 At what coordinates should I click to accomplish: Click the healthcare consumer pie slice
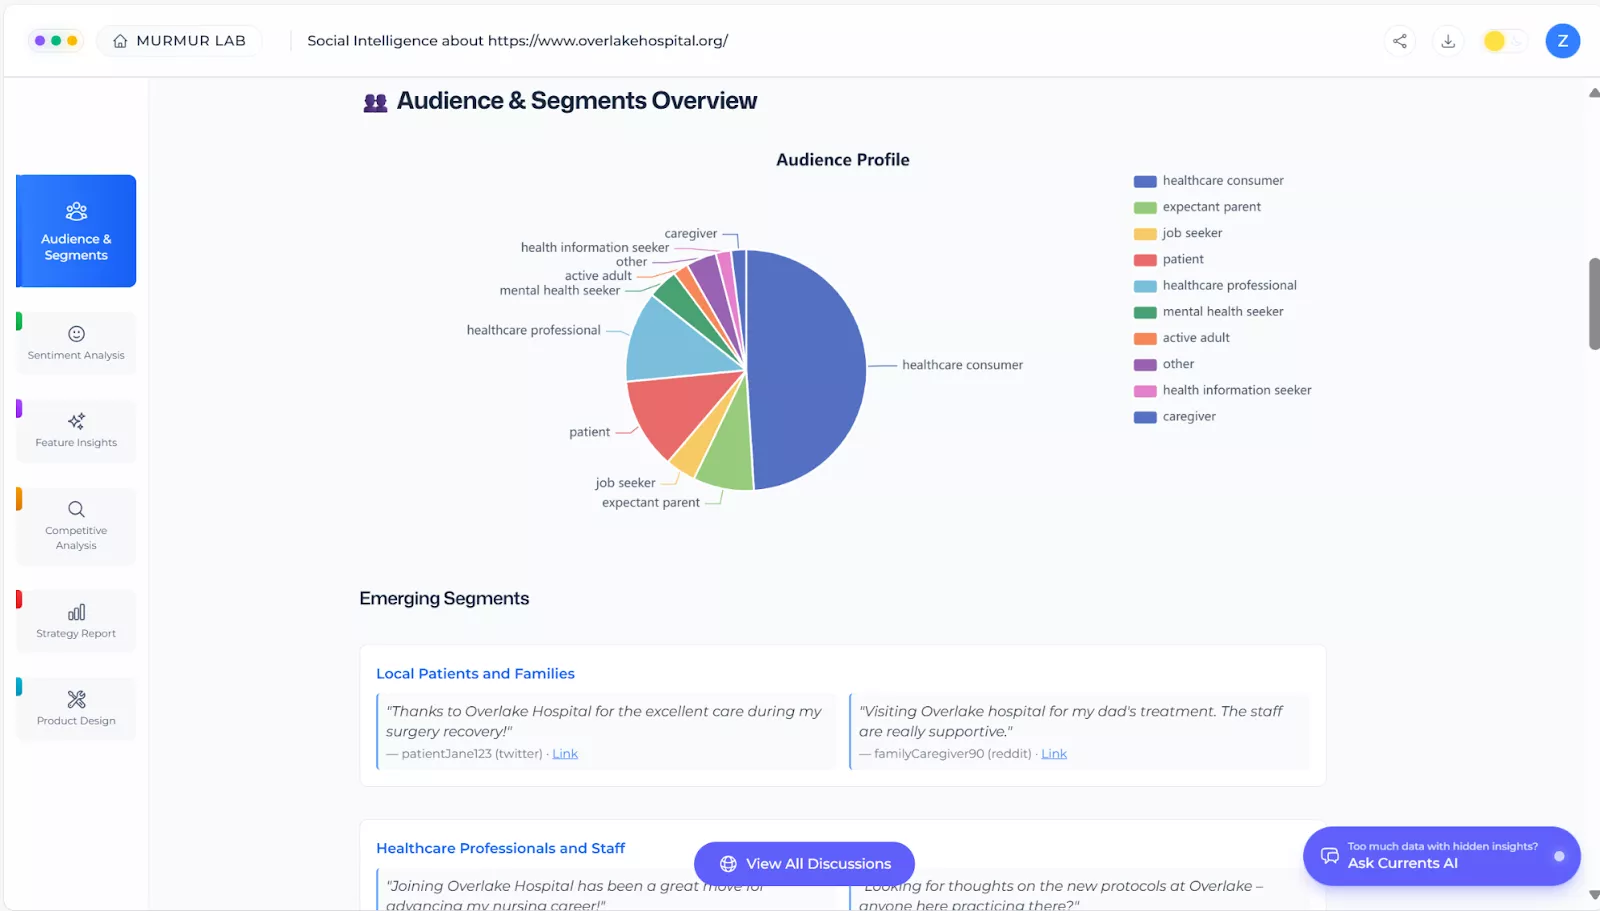tap(810, 370)
